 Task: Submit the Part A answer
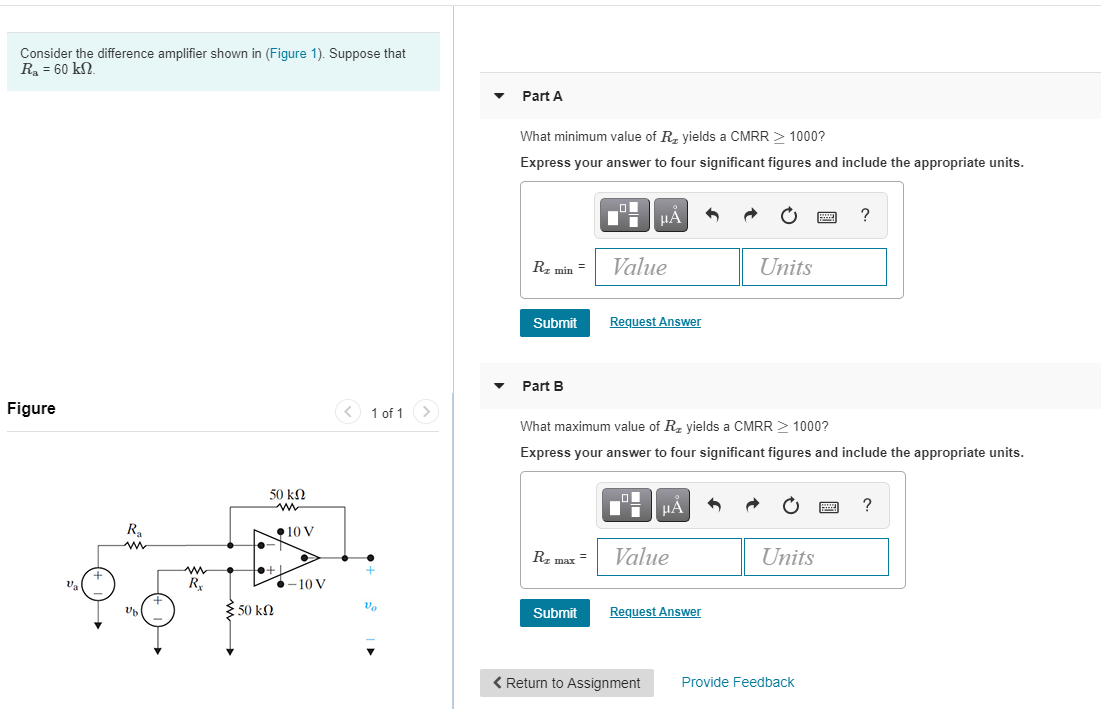tap(554, 322)
